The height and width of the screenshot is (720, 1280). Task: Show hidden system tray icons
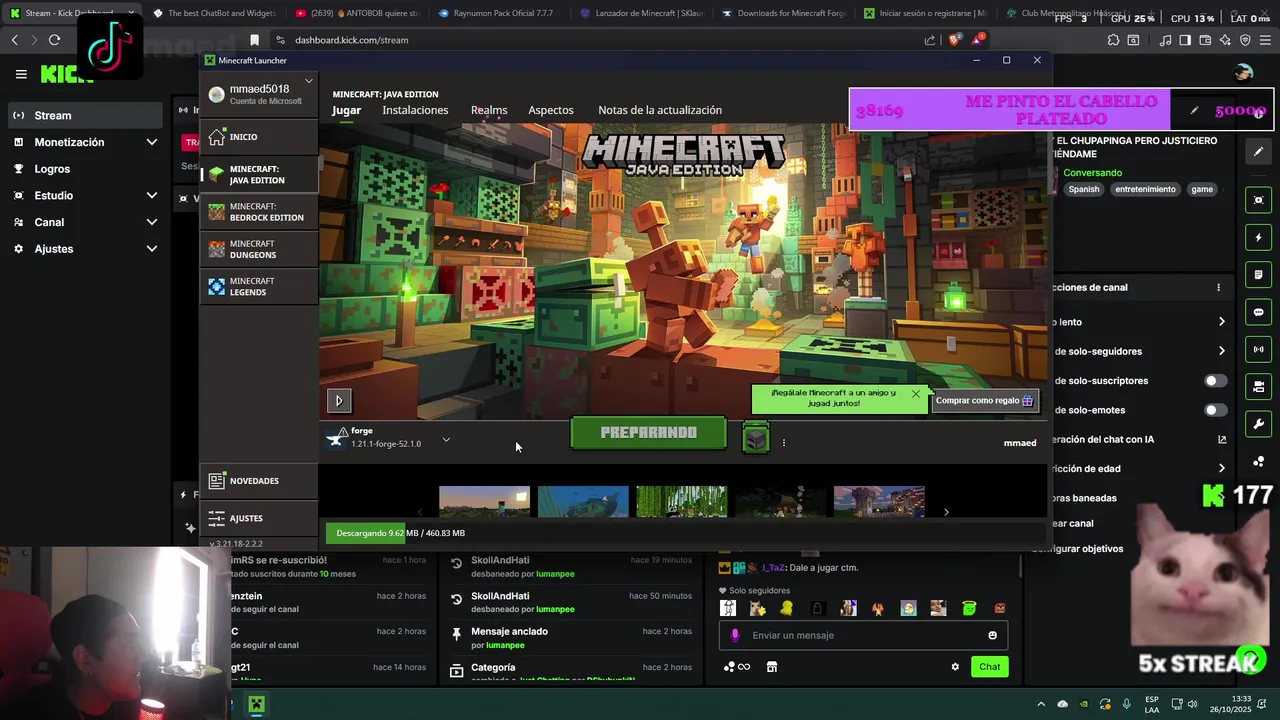1040,704
